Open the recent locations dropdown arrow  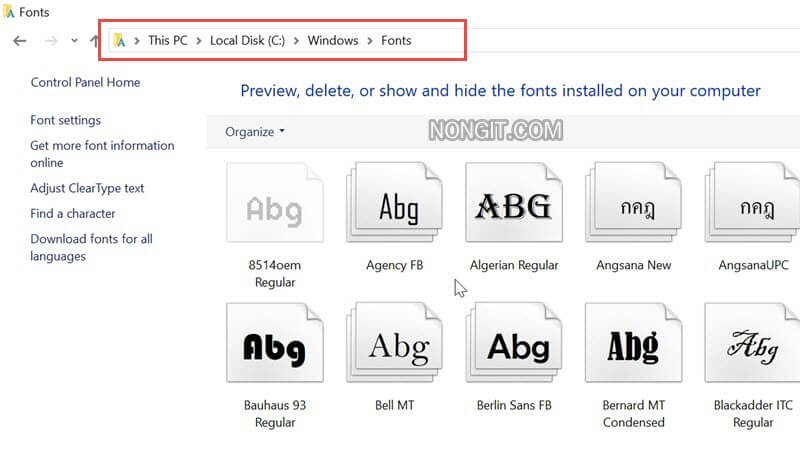(x=74, y=41)
